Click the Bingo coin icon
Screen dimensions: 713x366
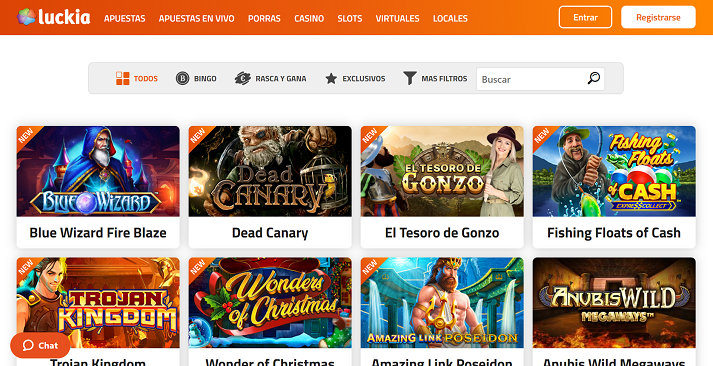(182, 78)
